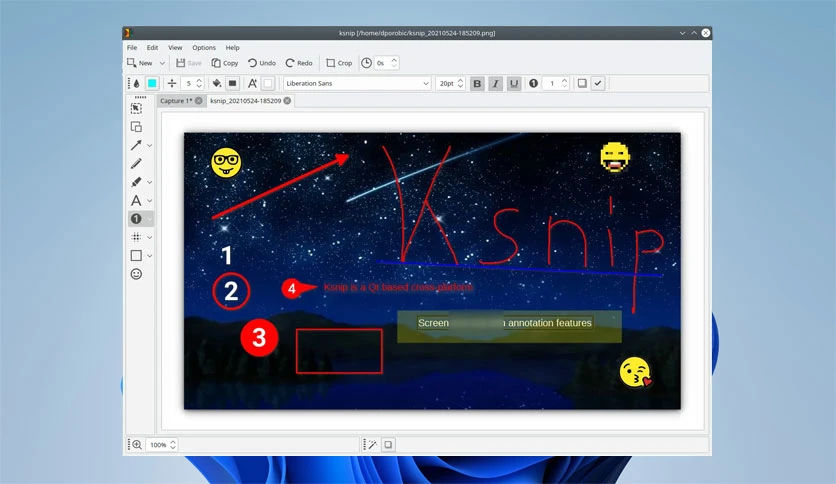Click the Save button
This screenshot has width=836, height=484.
[x=189, y=63]
